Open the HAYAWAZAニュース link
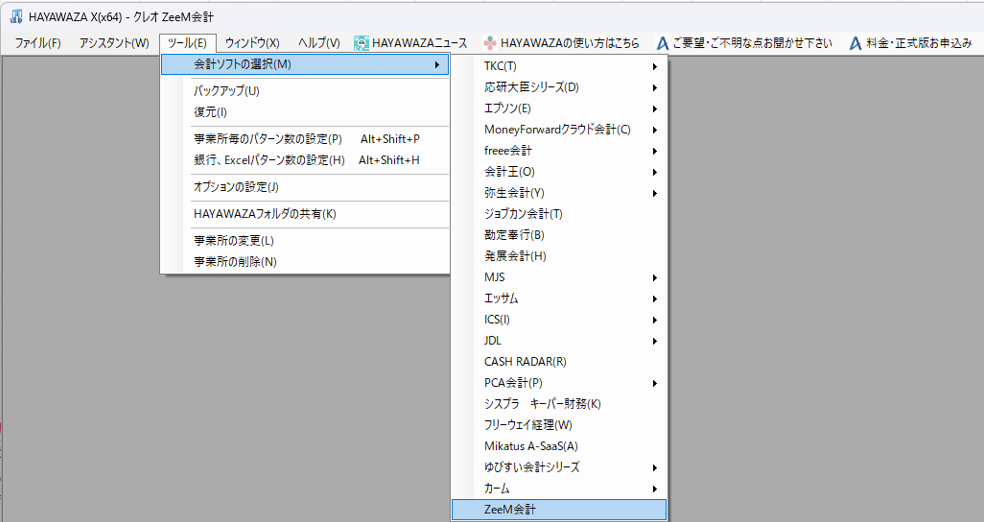 pyautogui.click(x=420, y=43)
